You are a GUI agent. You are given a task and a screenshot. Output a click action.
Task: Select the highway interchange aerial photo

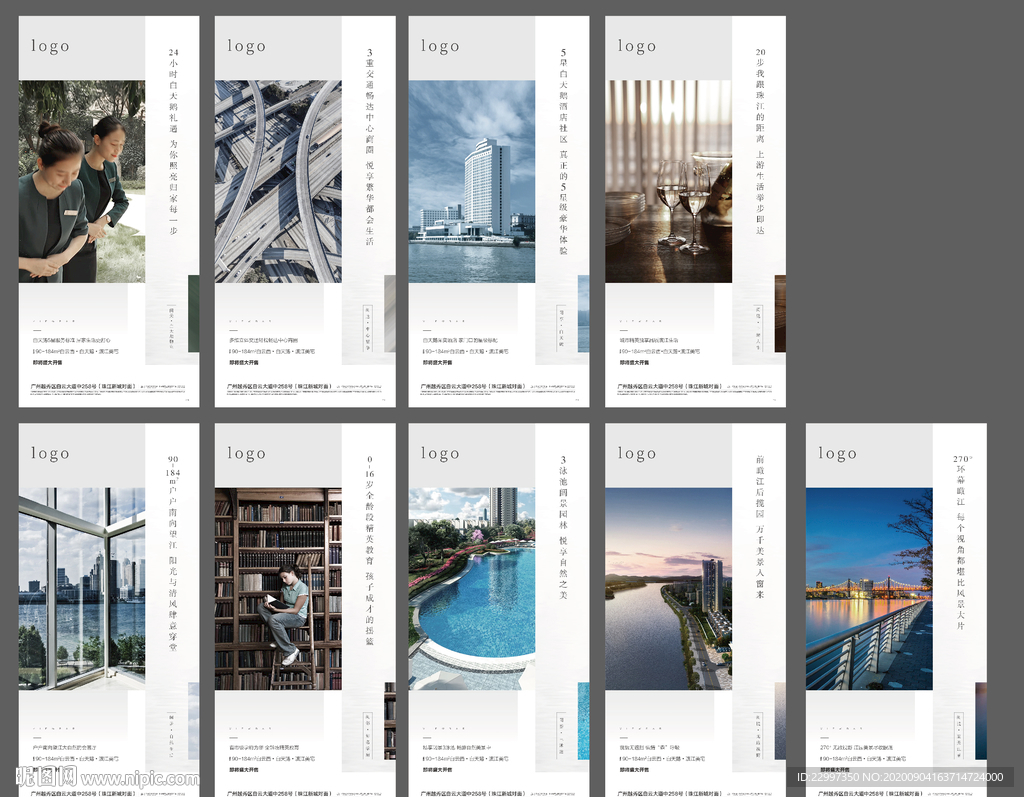tap(278, 182)
